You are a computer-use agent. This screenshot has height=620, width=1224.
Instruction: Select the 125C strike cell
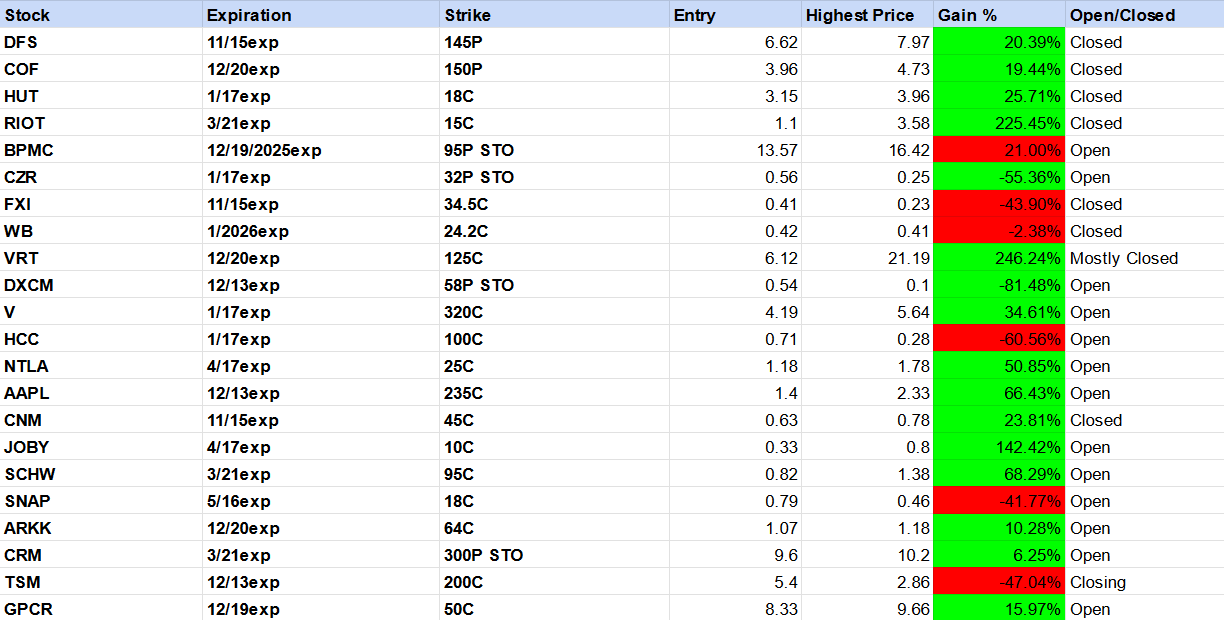(x=555, y=258)
